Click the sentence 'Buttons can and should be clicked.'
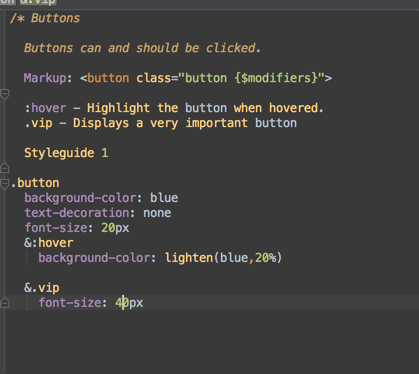The image size is (419, 374). click(142, 48)
